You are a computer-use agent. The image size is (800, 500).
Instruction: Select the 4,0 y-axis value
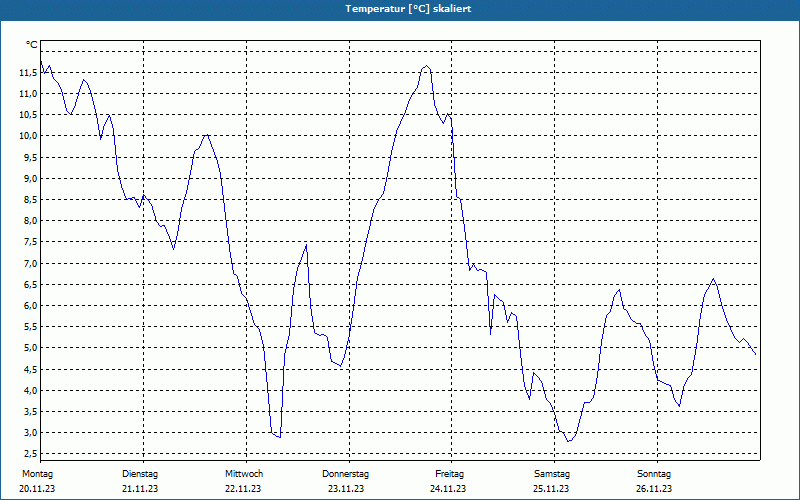[x=30, y=391]
